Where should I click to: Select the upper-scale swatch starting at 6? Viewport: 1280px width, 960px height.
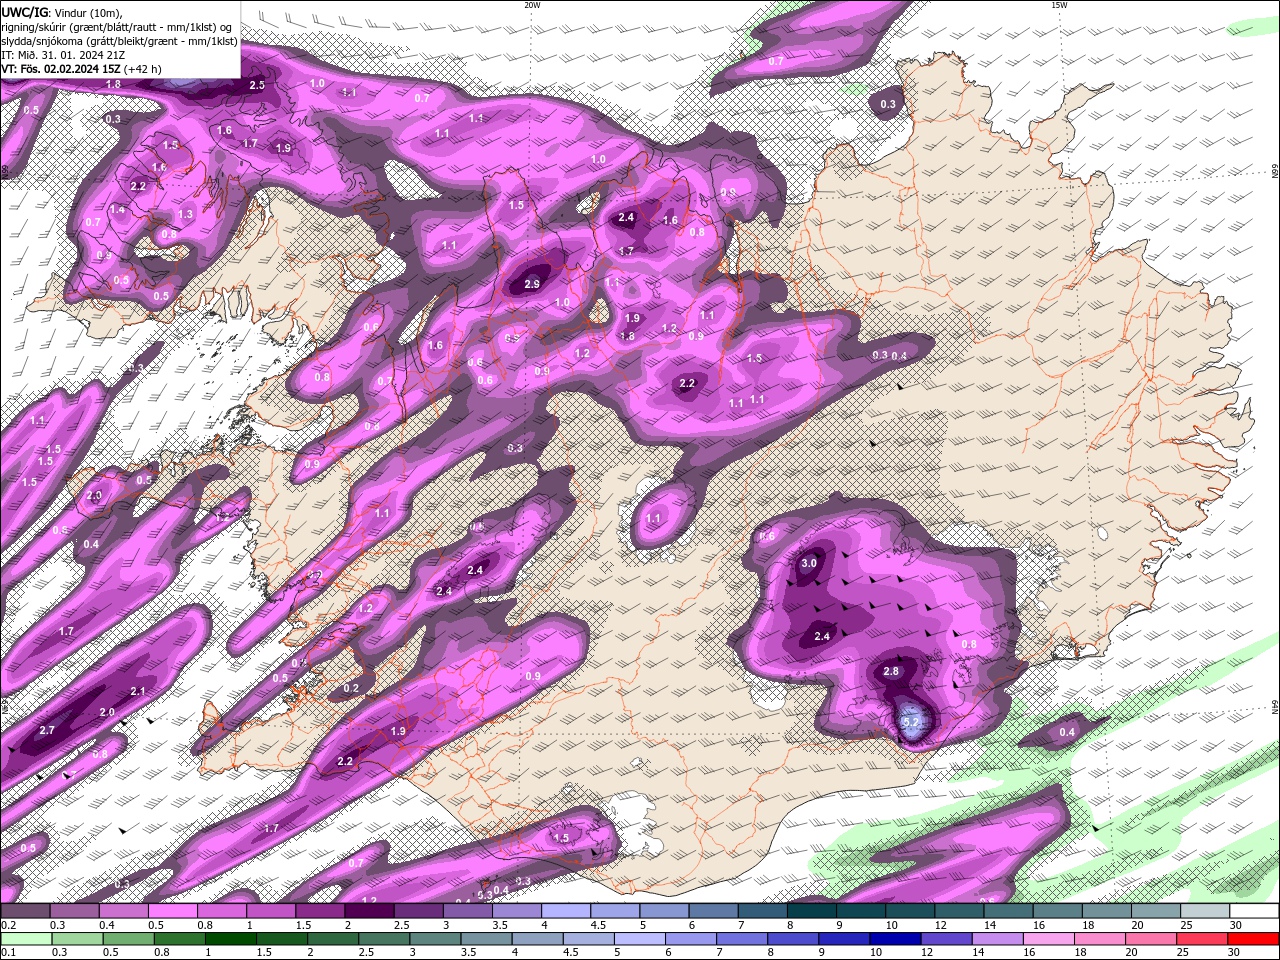[x=714, y=911]
